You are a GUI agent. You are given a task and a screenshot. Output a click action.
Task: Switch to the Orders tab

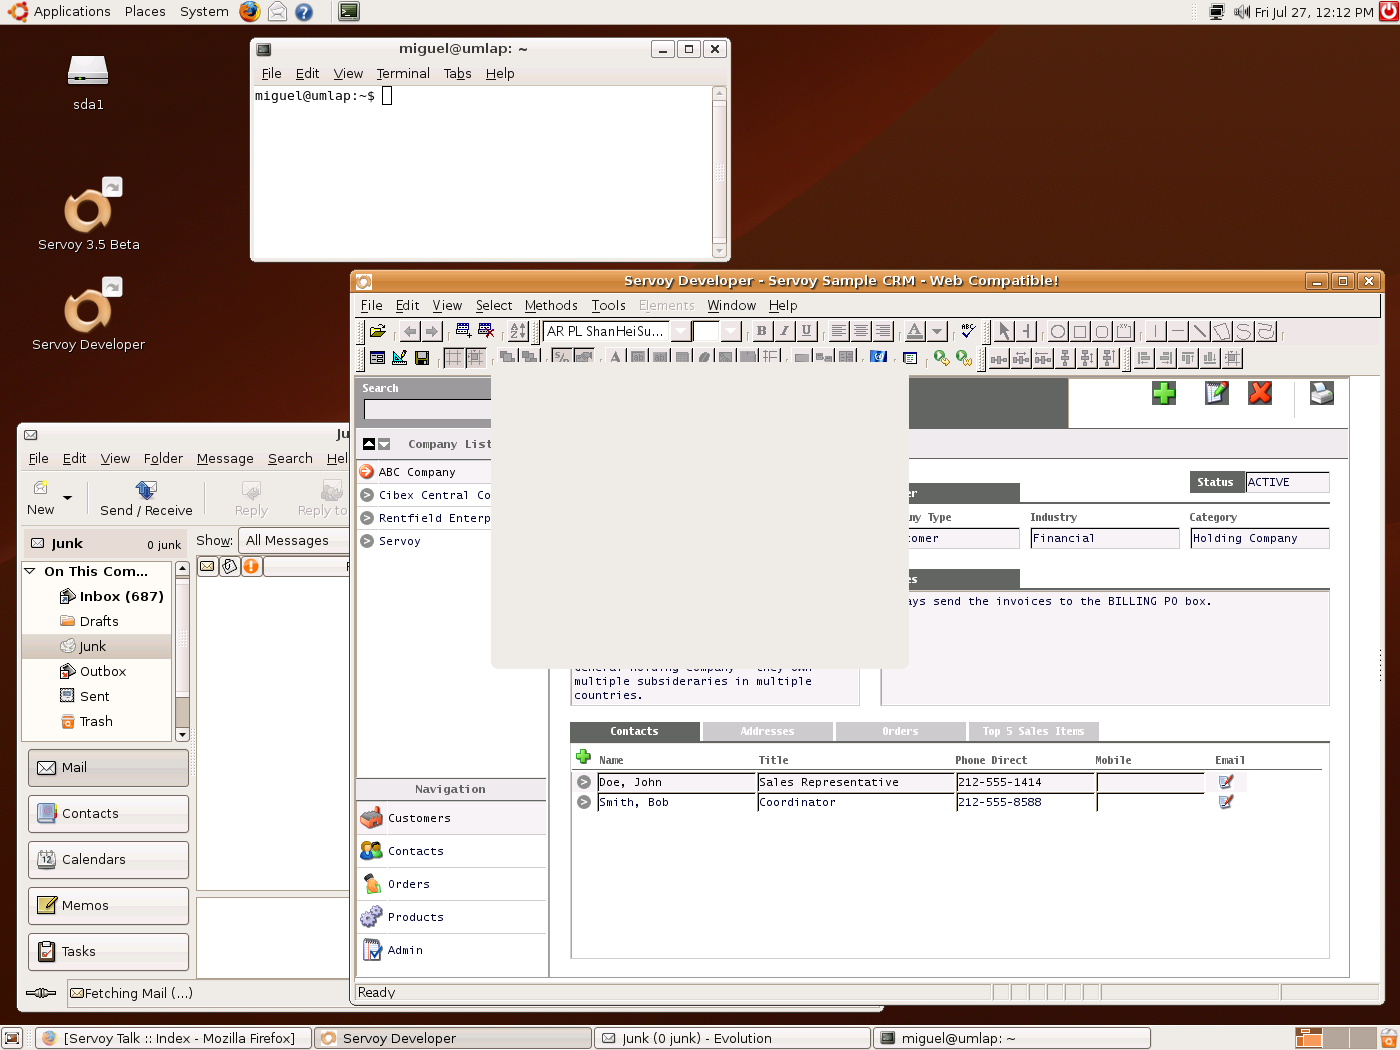tap(900, 731)
